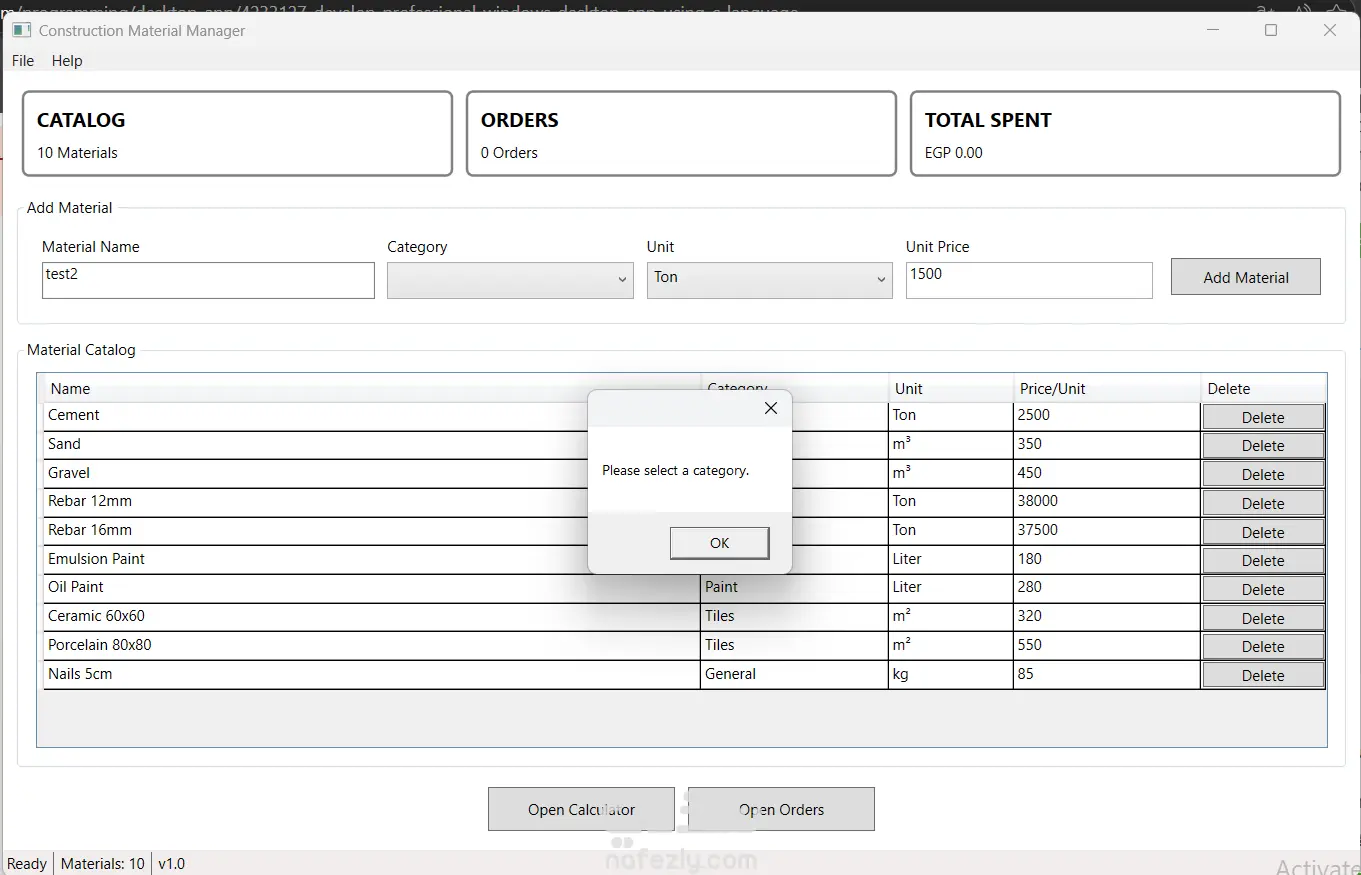This screenshot has height=875, width=1361.
Task: Sort by the Price/Unit column header
Action: coord(1106,388)
